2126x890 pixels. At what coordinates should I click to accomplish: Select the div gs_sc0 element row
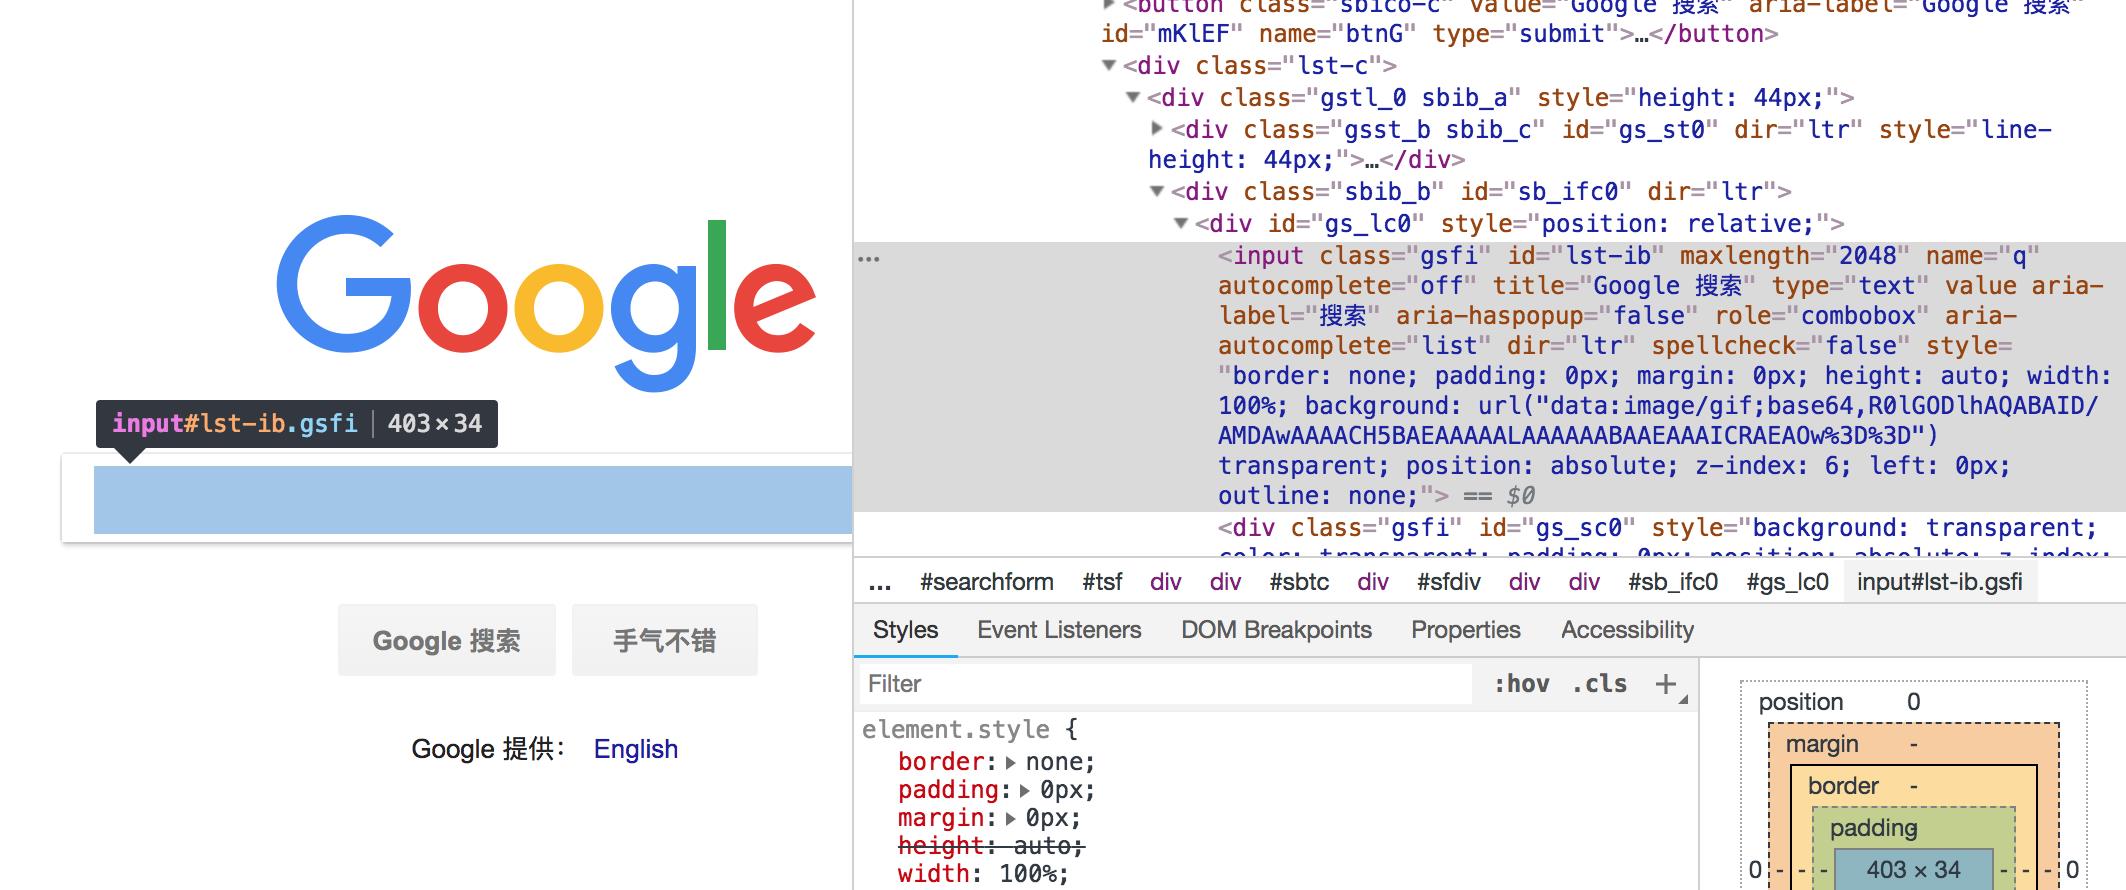pos(1490,534)
